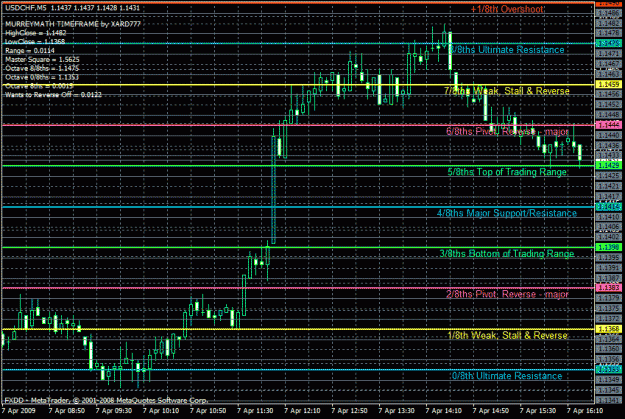Click the 'Master Square = 1.5625' text
The image size is (625, 419).
coord(42,59)
